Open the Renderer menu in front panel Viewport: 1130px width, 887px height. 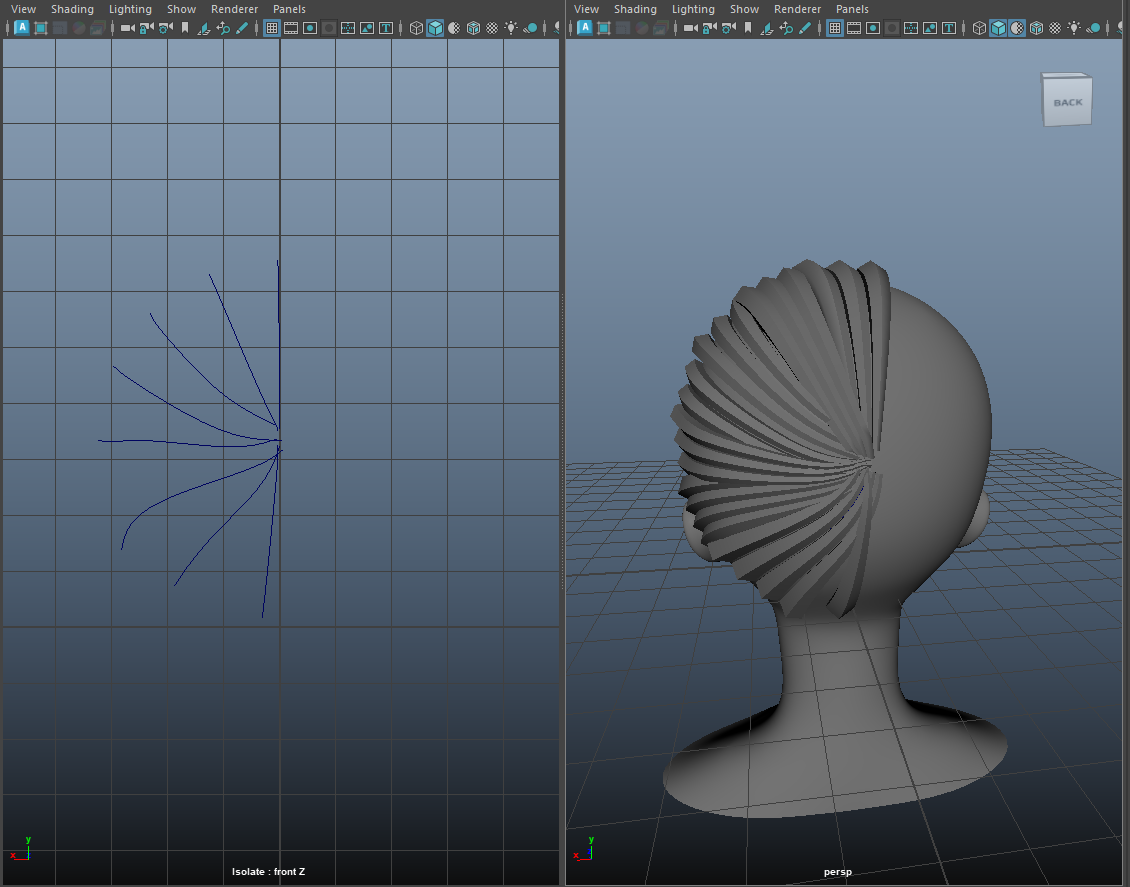coord(234,9)
